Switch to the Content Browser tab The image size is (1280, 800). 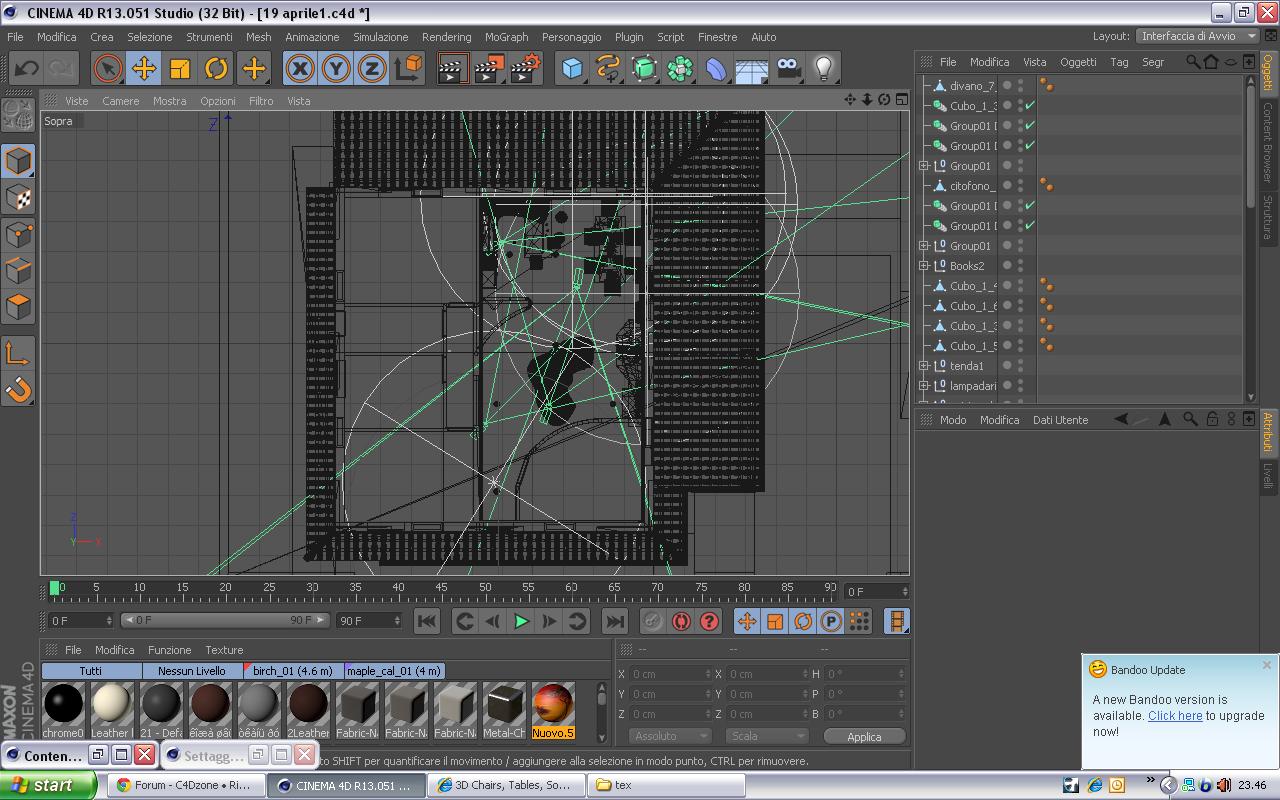(1268, 142)
